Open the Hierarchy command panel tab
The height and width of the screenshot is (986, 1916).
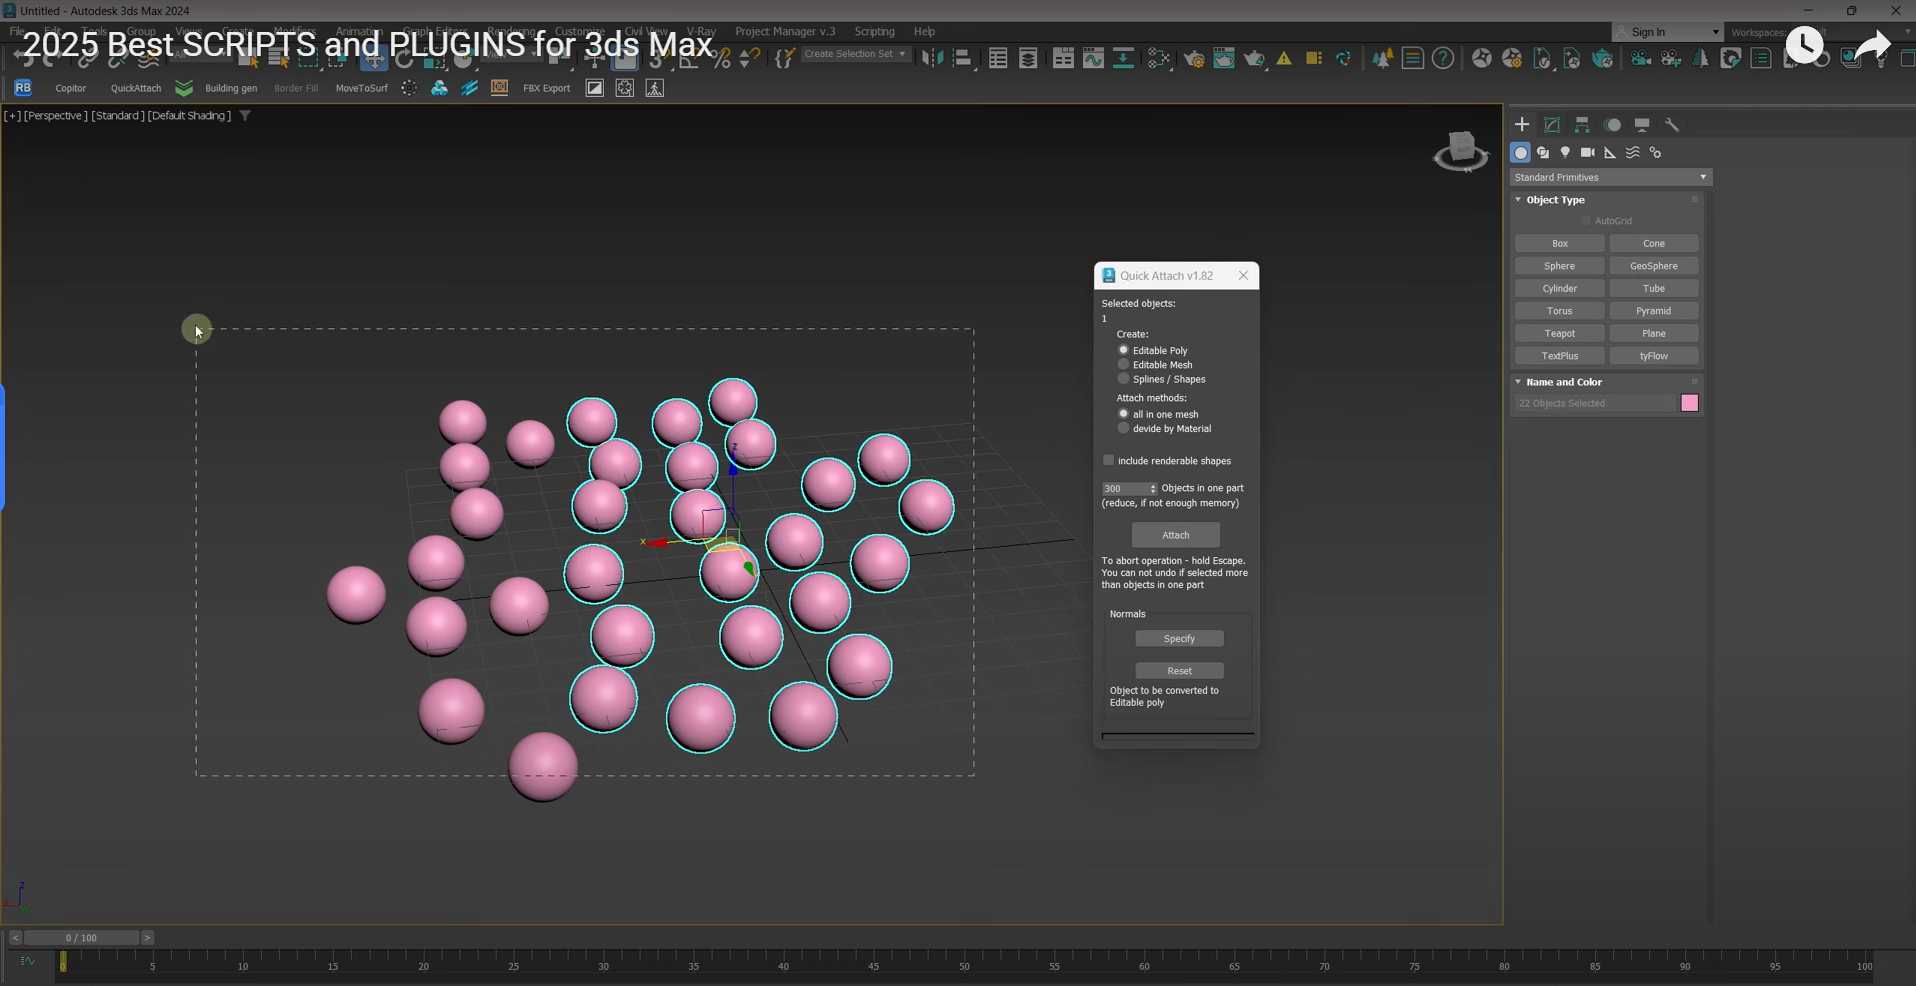click(1582, 125)
